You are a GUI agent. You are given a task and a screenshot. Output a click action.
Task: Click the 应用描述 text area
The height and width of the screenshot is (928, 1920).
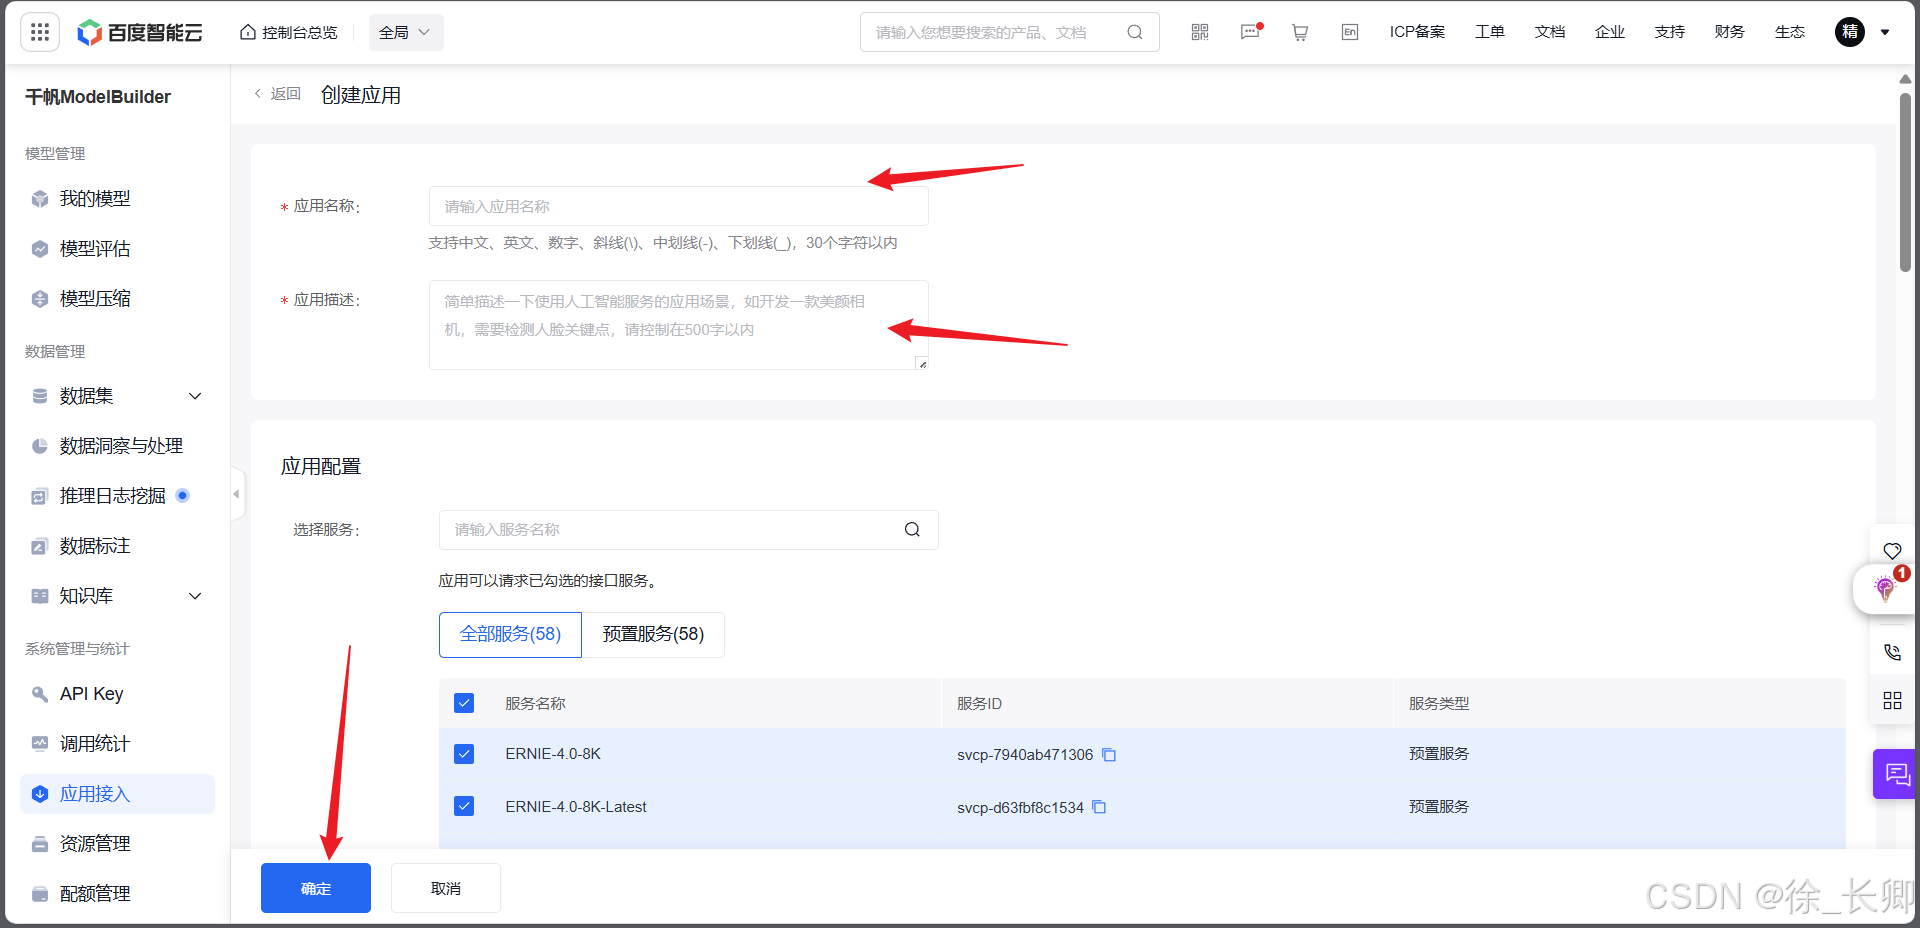pos(679,325)
